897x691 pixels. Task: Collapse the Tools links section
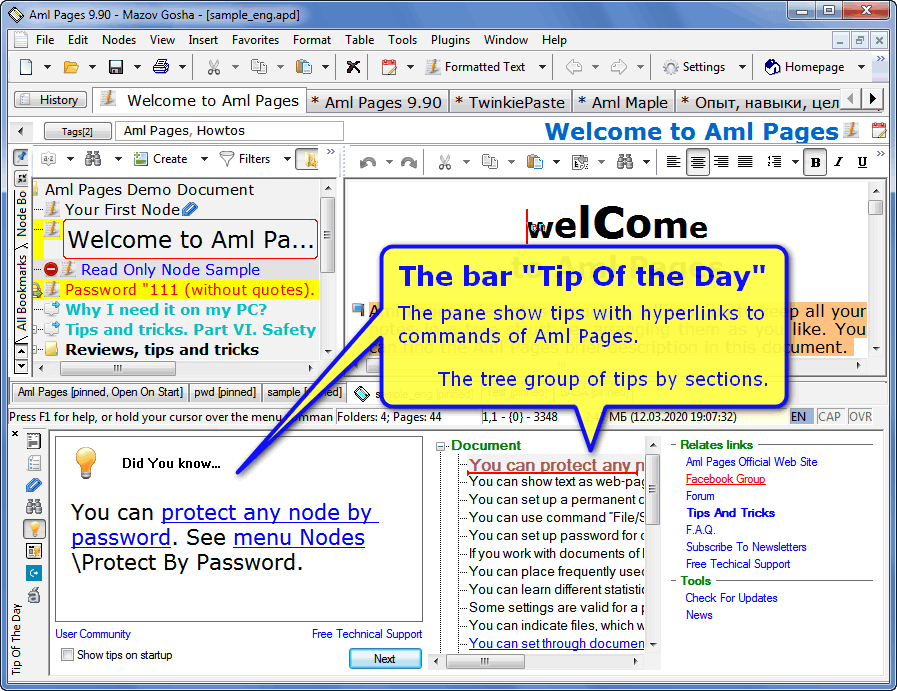pos(673,581)
